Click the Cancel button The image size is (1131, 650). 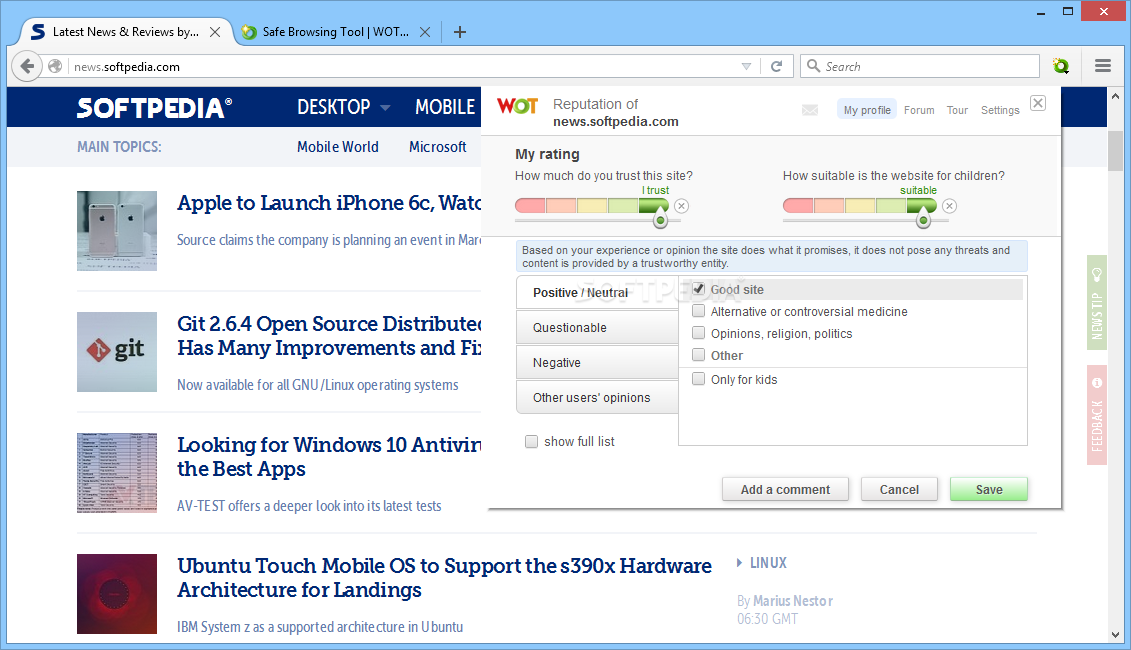(899, 489)
